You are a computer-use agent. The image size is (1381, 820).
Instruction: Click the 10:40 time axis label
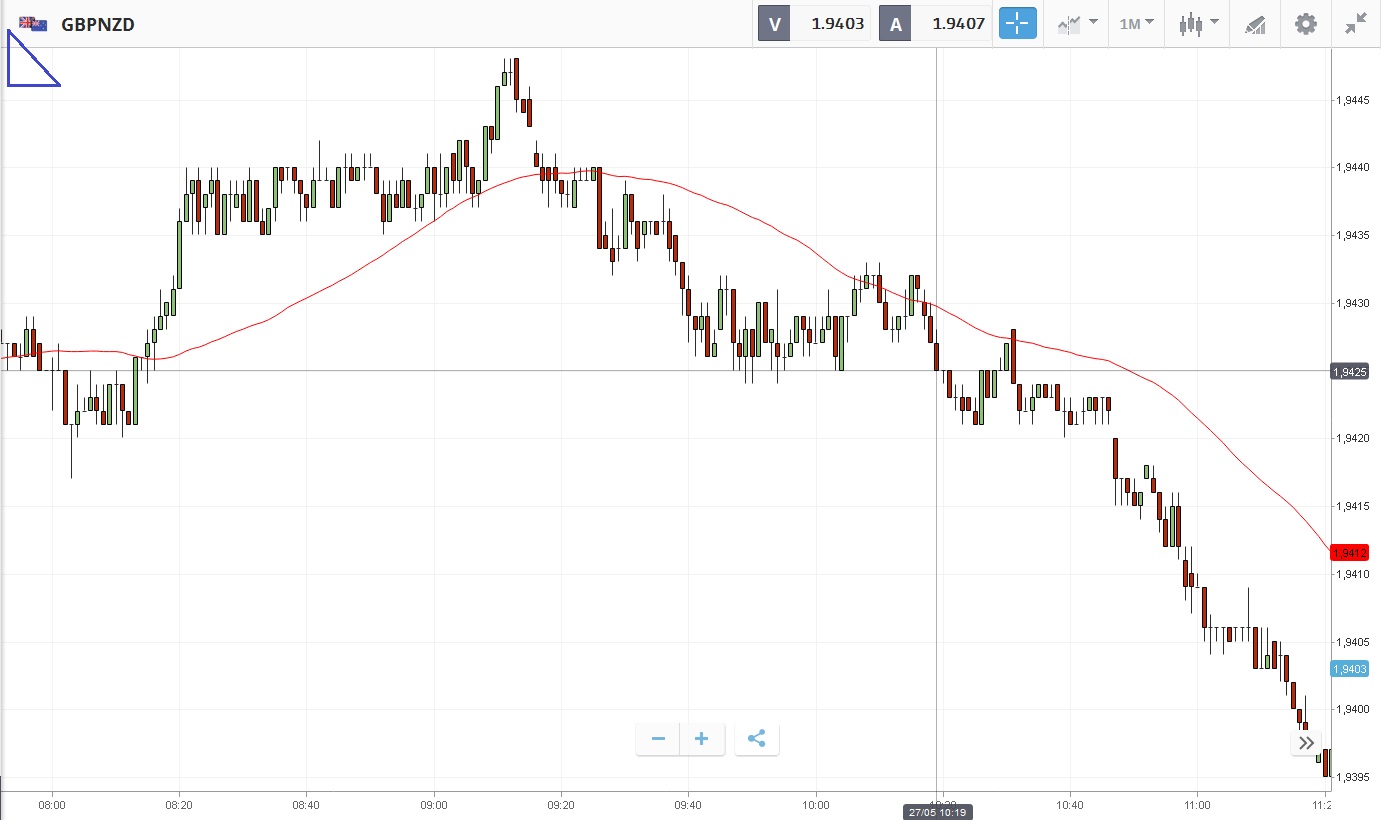(1070, 804)
